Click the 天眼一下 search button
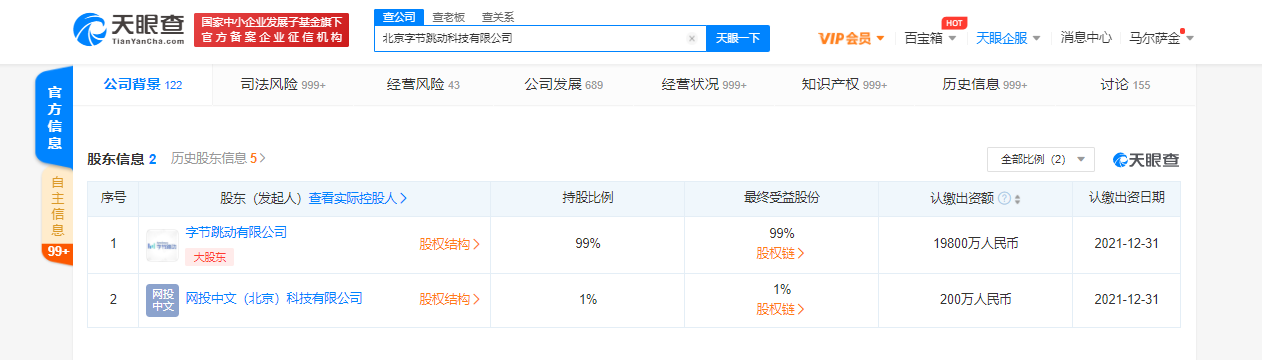The width and height of the screenshot is (1262, 360). pos(738,39)
